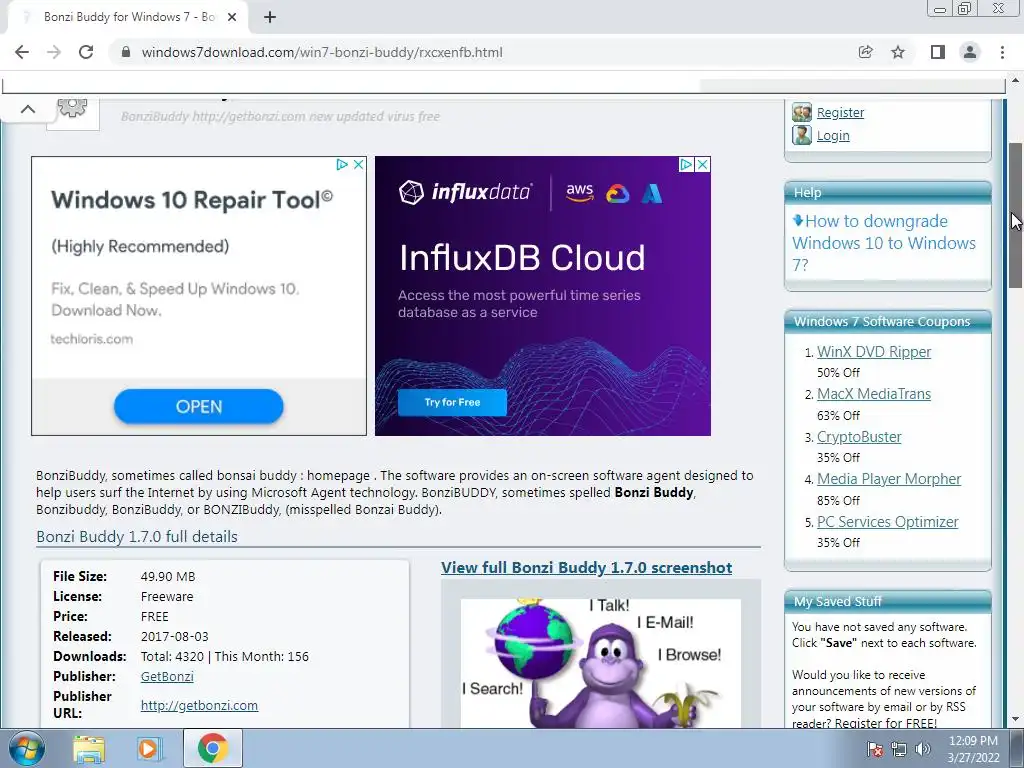Click the scrollbar down arrow
The width and height of the screenshot is (1024, 768).
pyautogui.click(x=1015, y=720)
